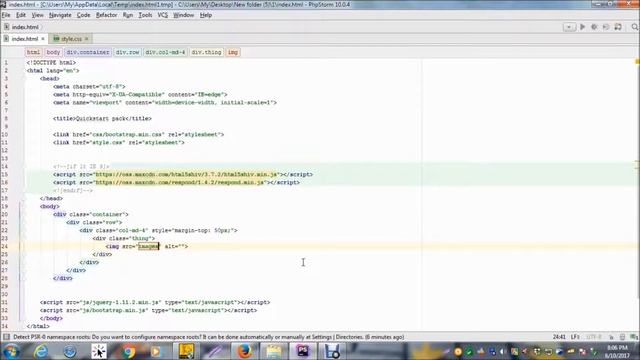Click the green checkmark tray icon
Screen dimensions: 640x360
pos(469,352)
